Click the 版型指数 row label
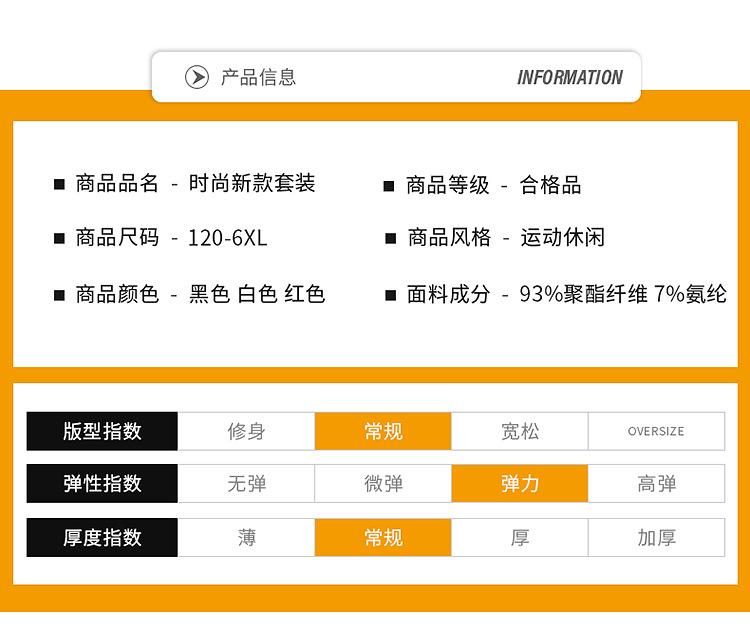Image resolution: width=750 pixels, height=630 pixels. [x=102, y=431]
